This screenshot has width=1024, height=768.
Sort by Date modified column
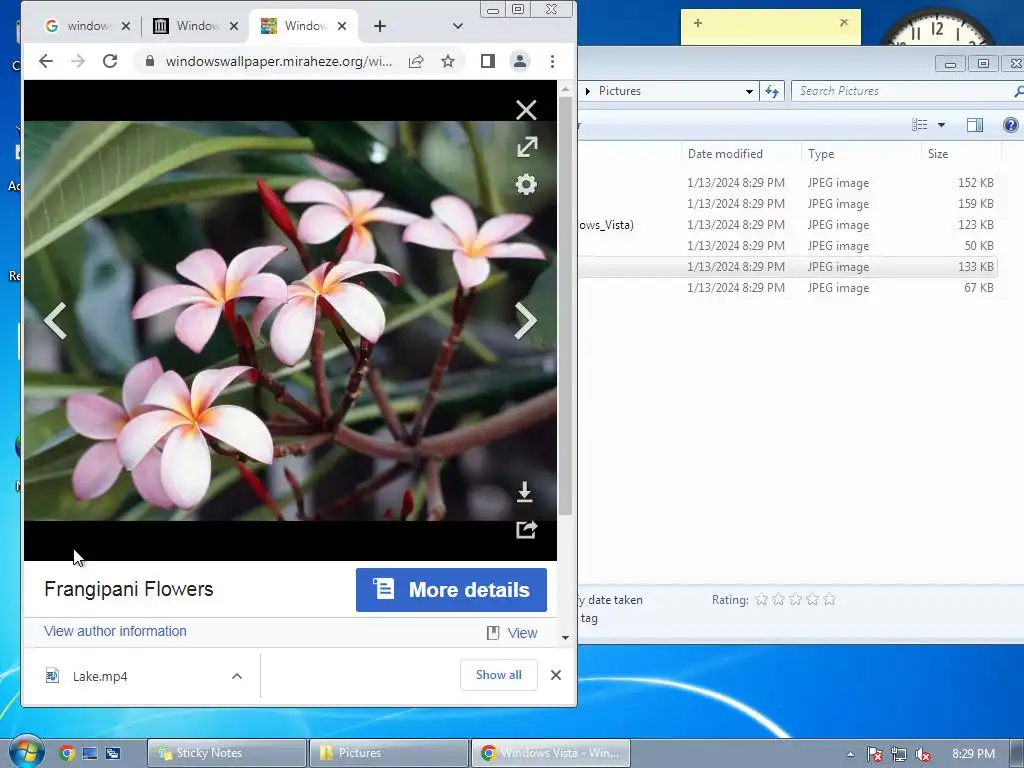point(725,154)
